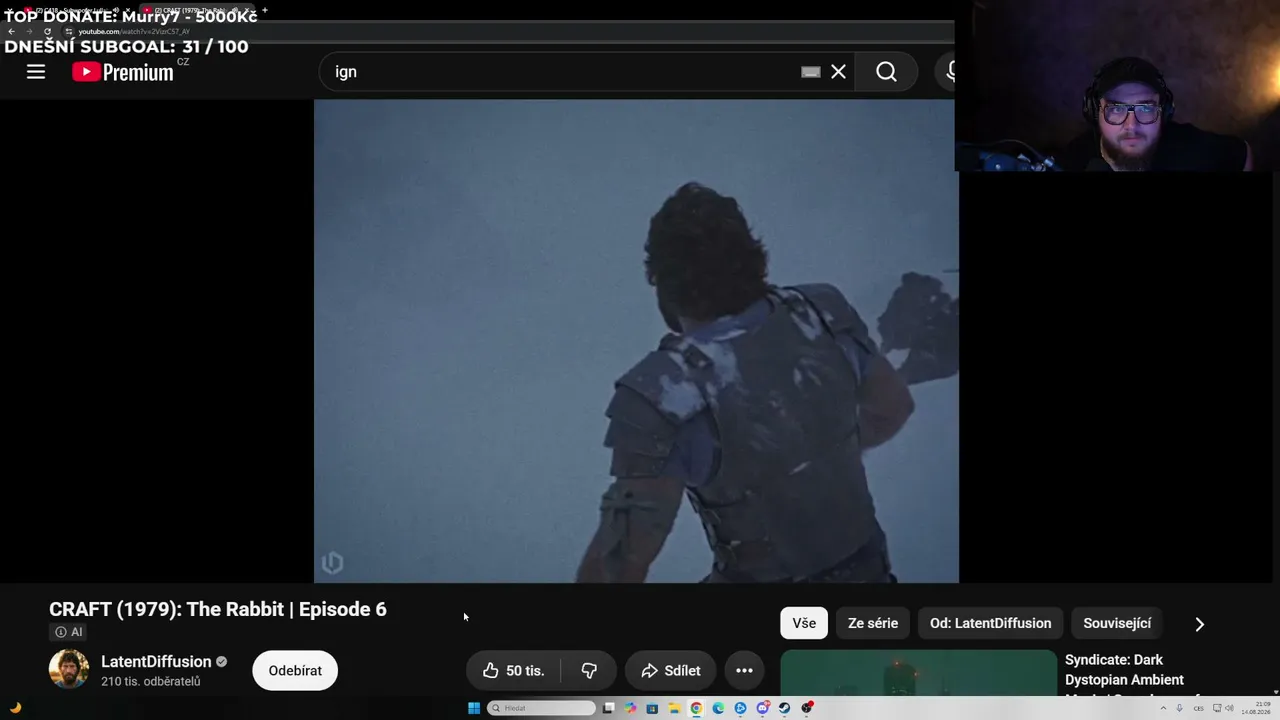Open File Explorer from the taskbar
This screenshot has width=1280, height=720.
[x=674, y=708]
